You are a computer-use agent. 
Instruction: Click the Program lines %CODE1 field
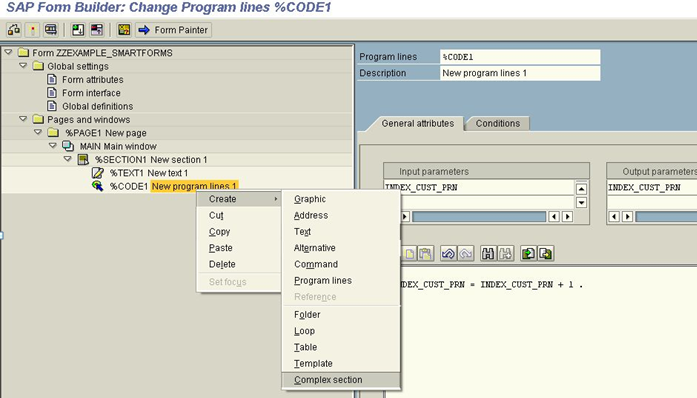[x=520, y=57]
